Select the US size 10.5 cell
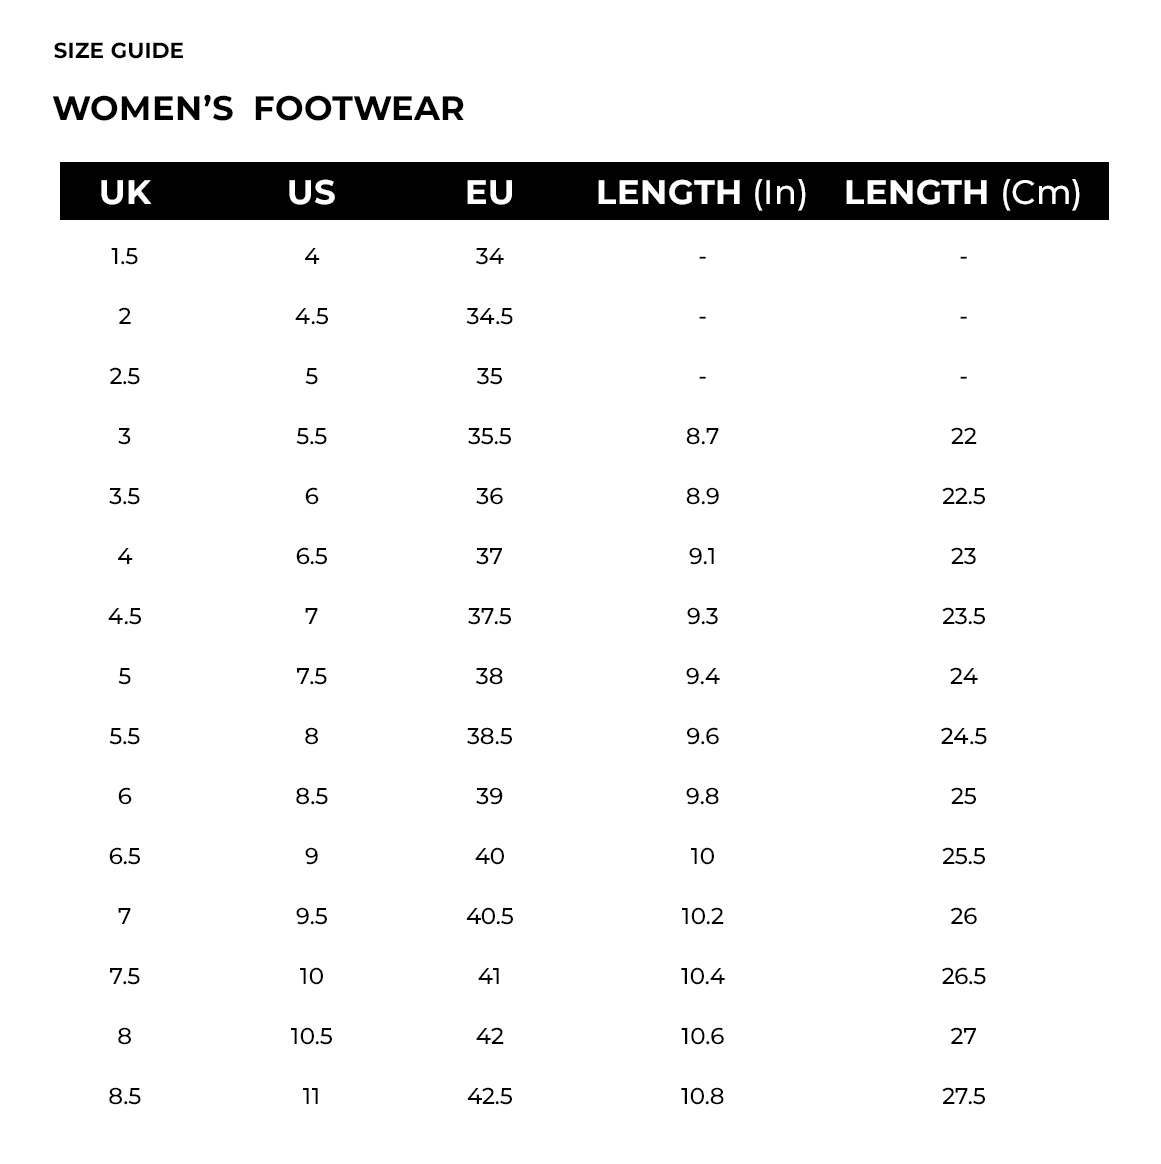Image resolution: width=1161 pixels, height=1164 pixels. 311,1037
